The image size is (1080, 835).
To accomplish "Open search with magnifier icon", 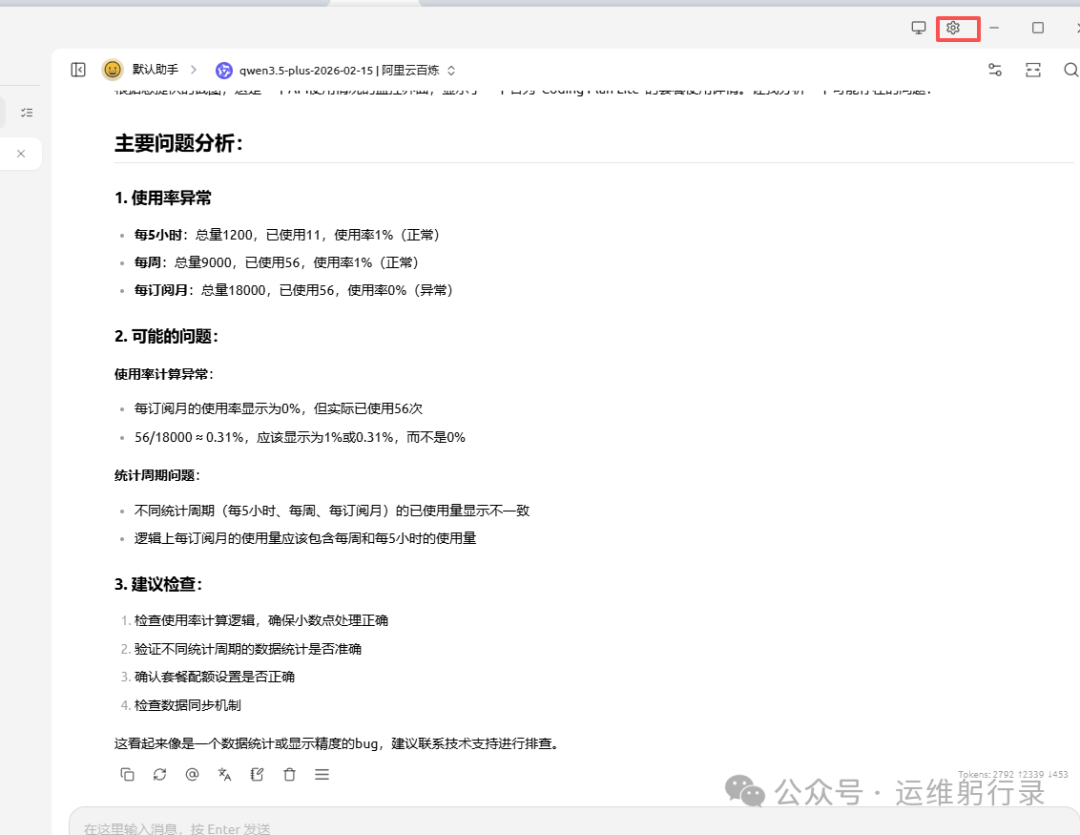I will [x=1070, y=70].
